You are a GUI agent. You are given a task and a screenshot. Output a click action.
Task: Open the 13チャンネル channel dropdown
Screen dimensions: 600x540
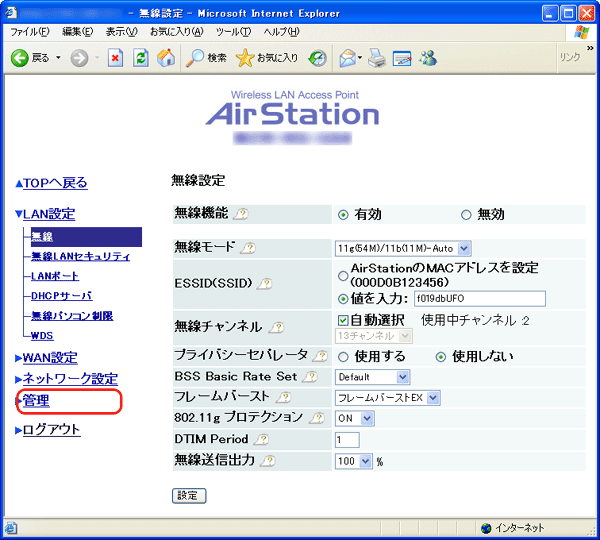pyautogui.click(x=373, y=336)
